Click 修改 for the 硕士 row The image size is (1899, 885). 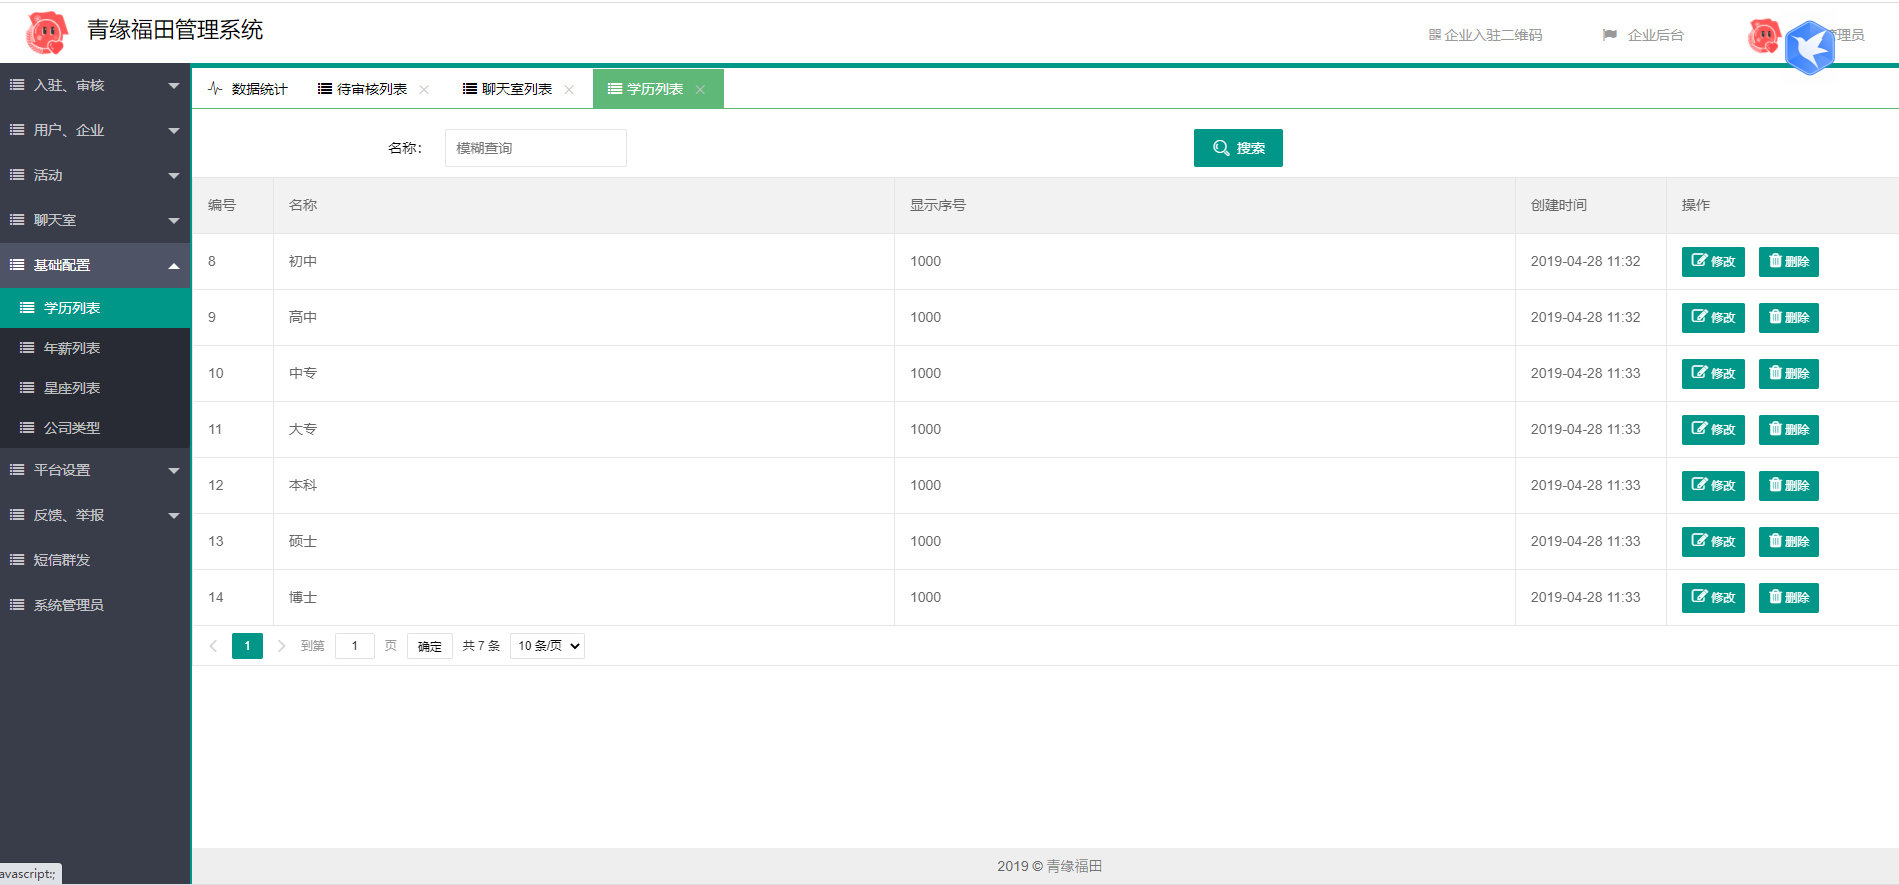[x=1713, y=542]
